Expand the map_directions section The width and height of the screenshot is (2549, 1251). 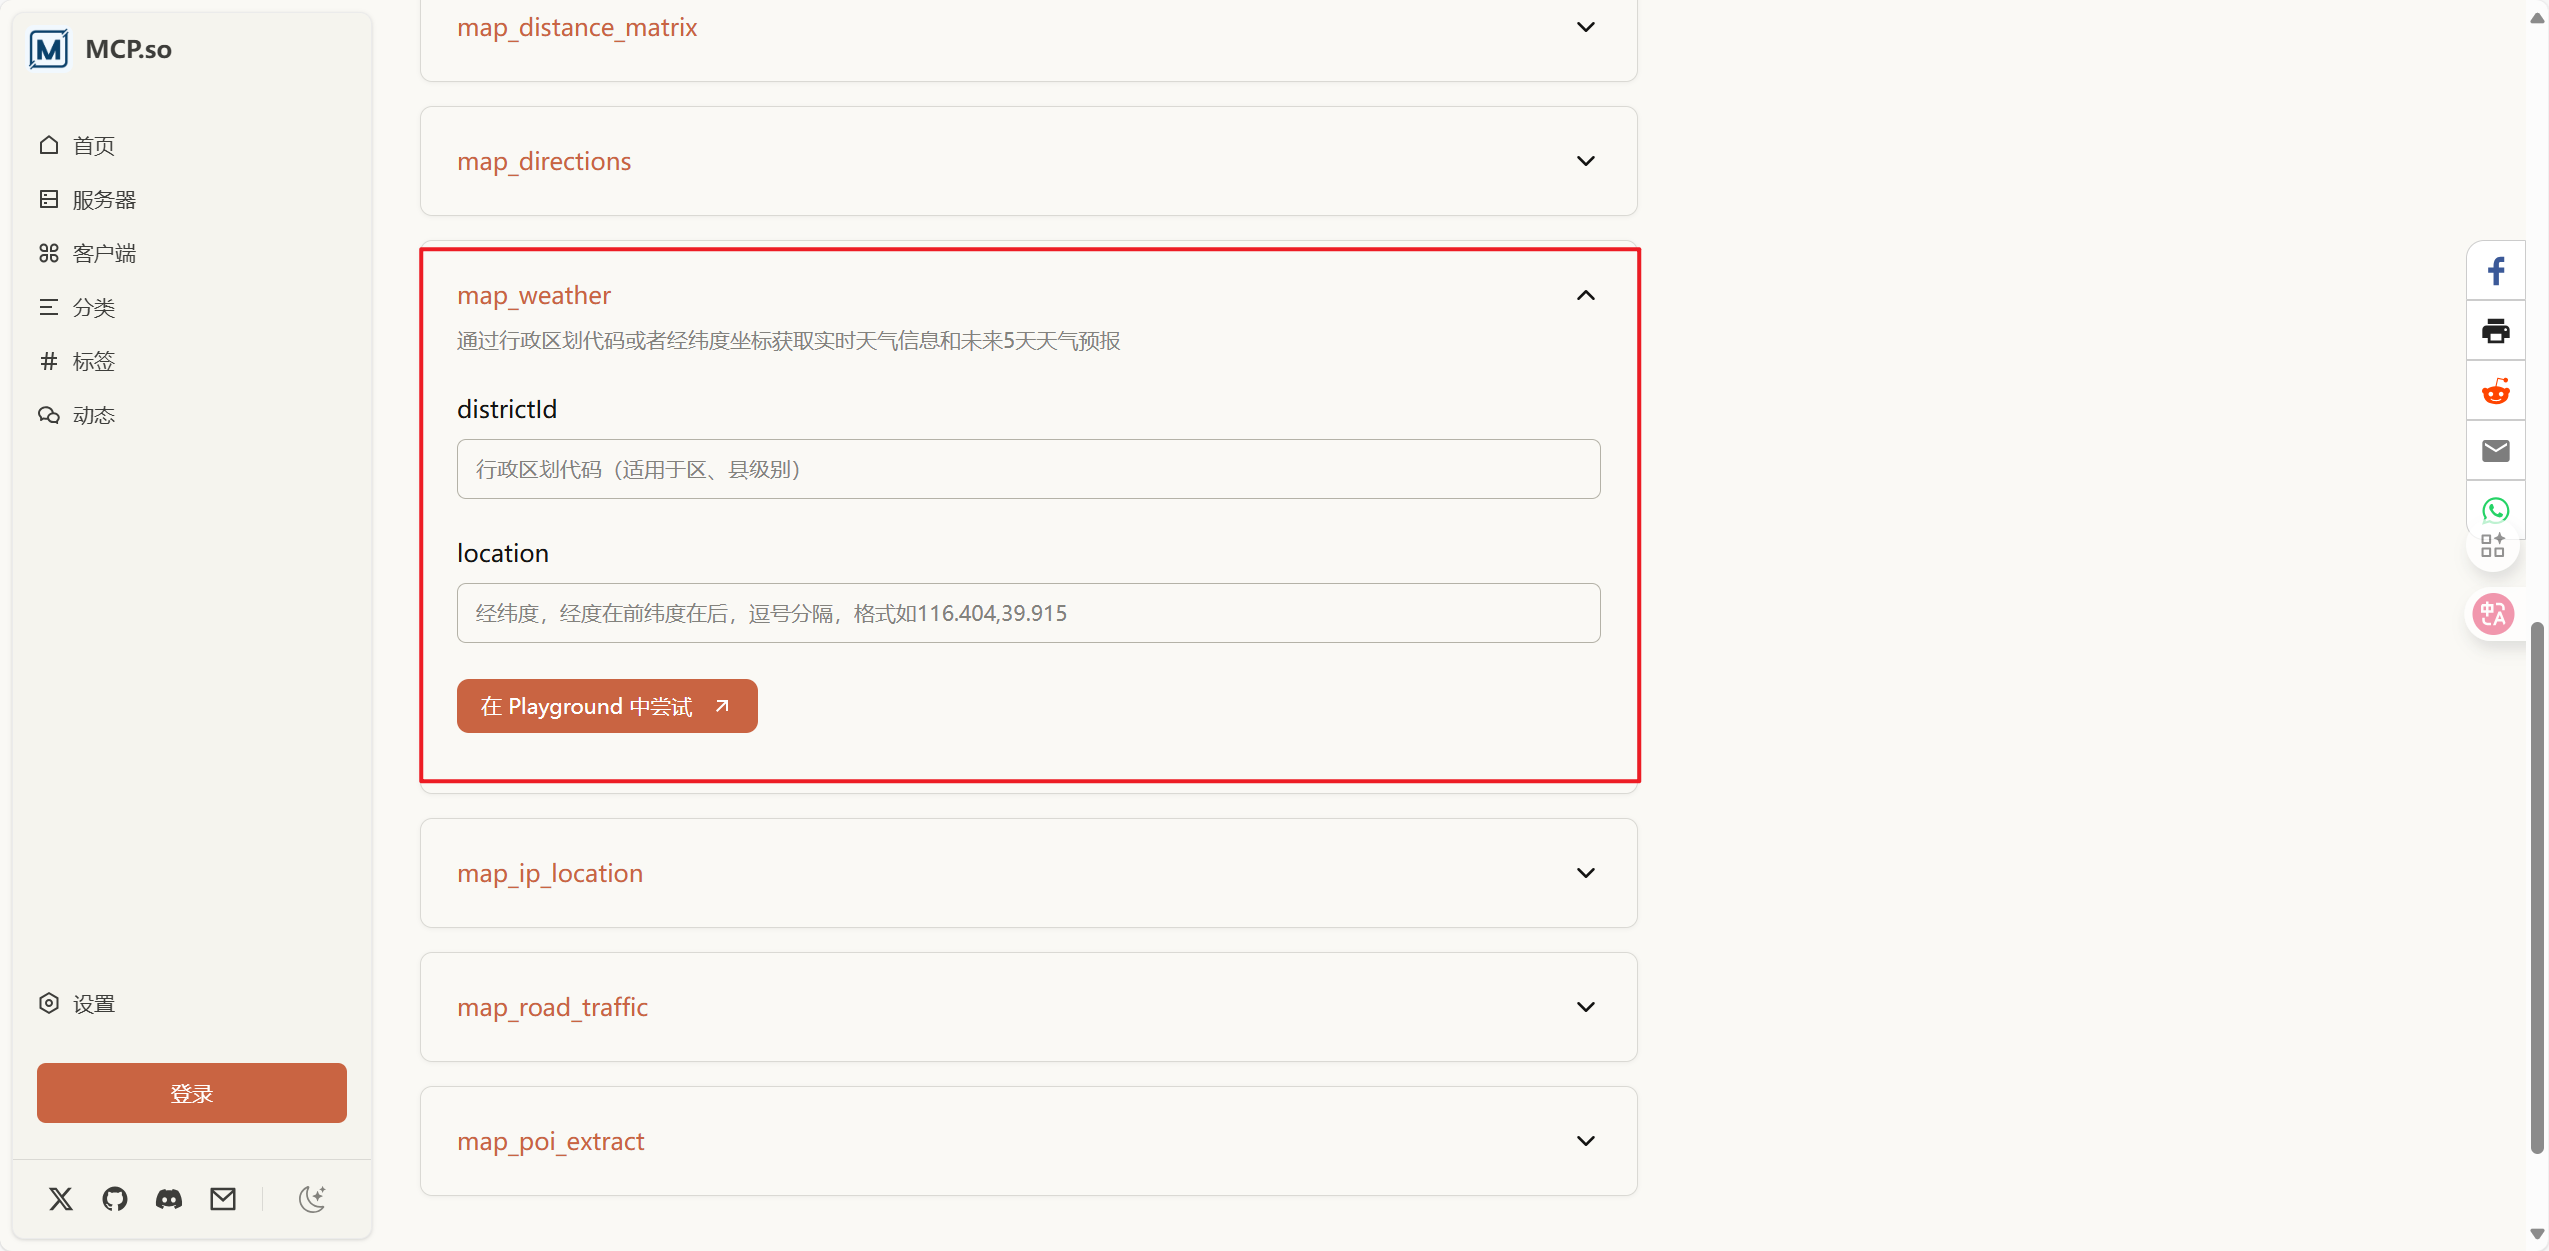[1585, 161]
